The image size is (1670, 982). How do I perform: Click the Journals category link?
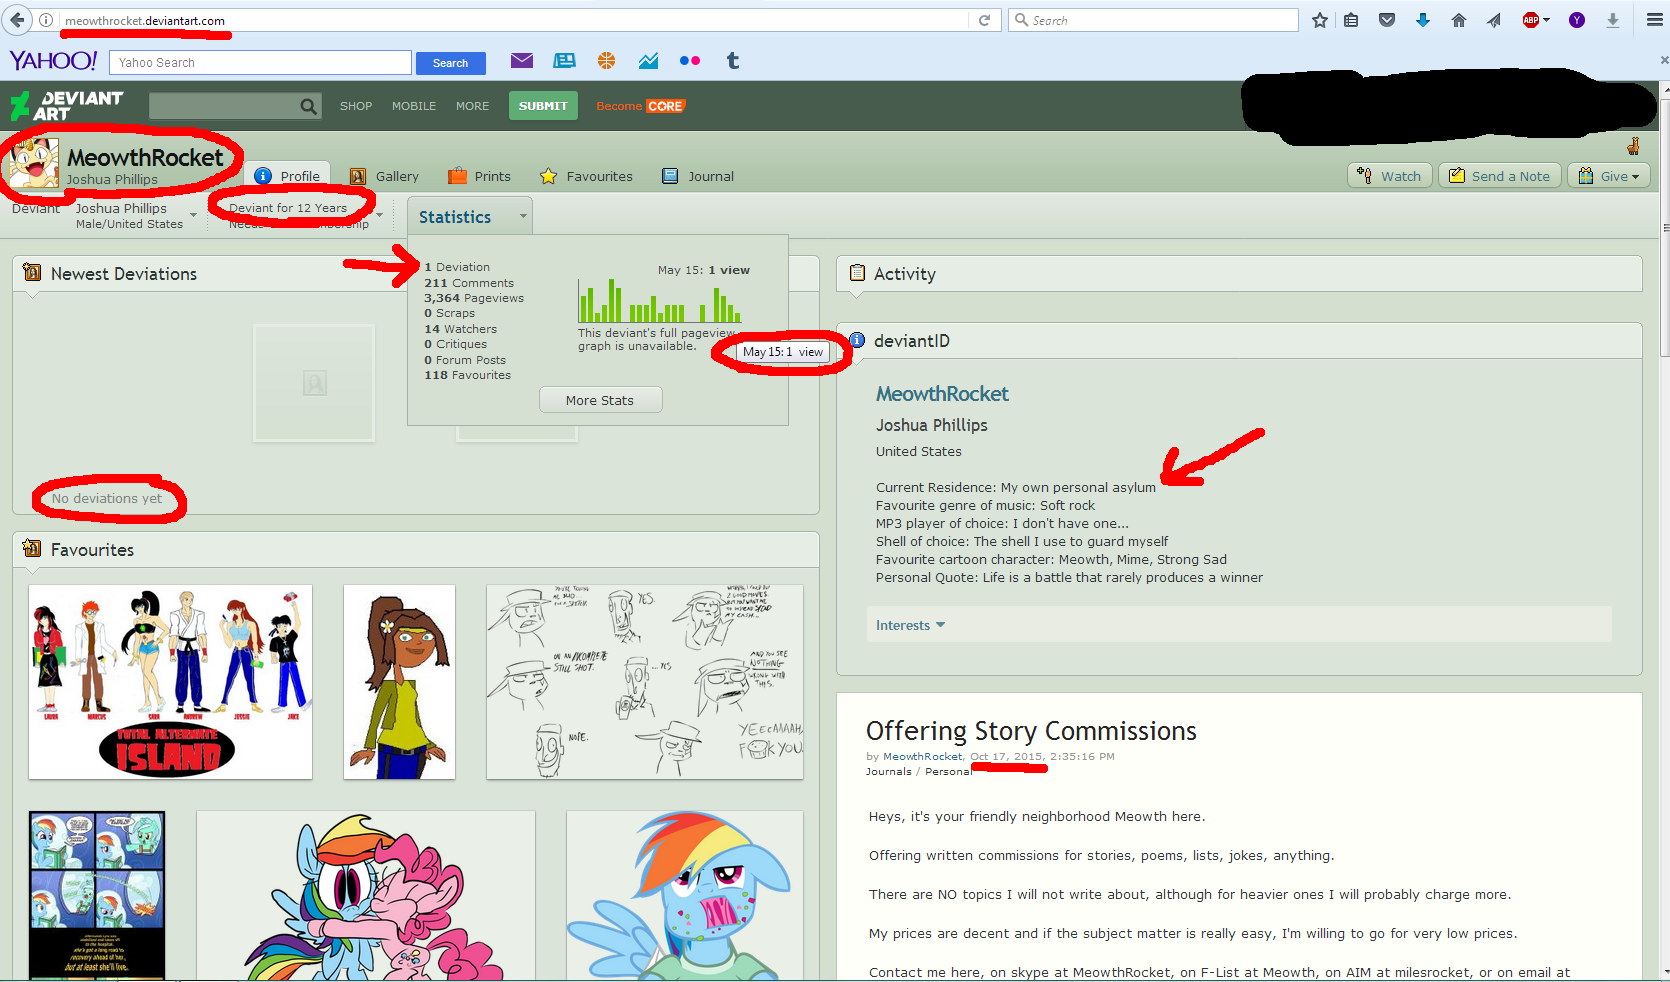coord(889,772)
